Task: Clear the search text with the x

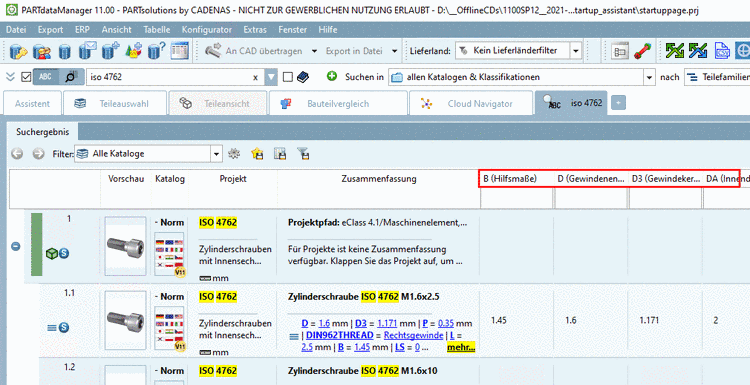Action: (x=255, y=77)
